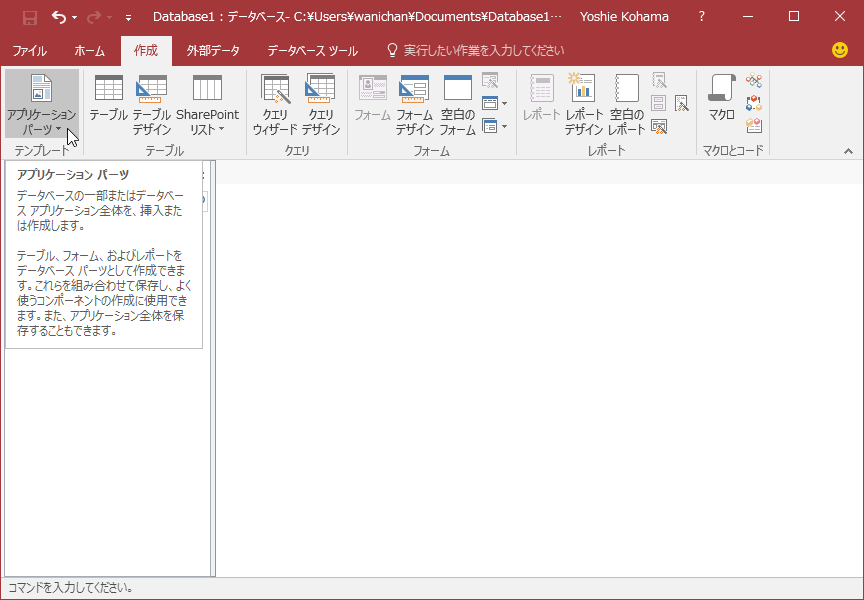Click the grayed レポート (Report) button

coord(541,99)
